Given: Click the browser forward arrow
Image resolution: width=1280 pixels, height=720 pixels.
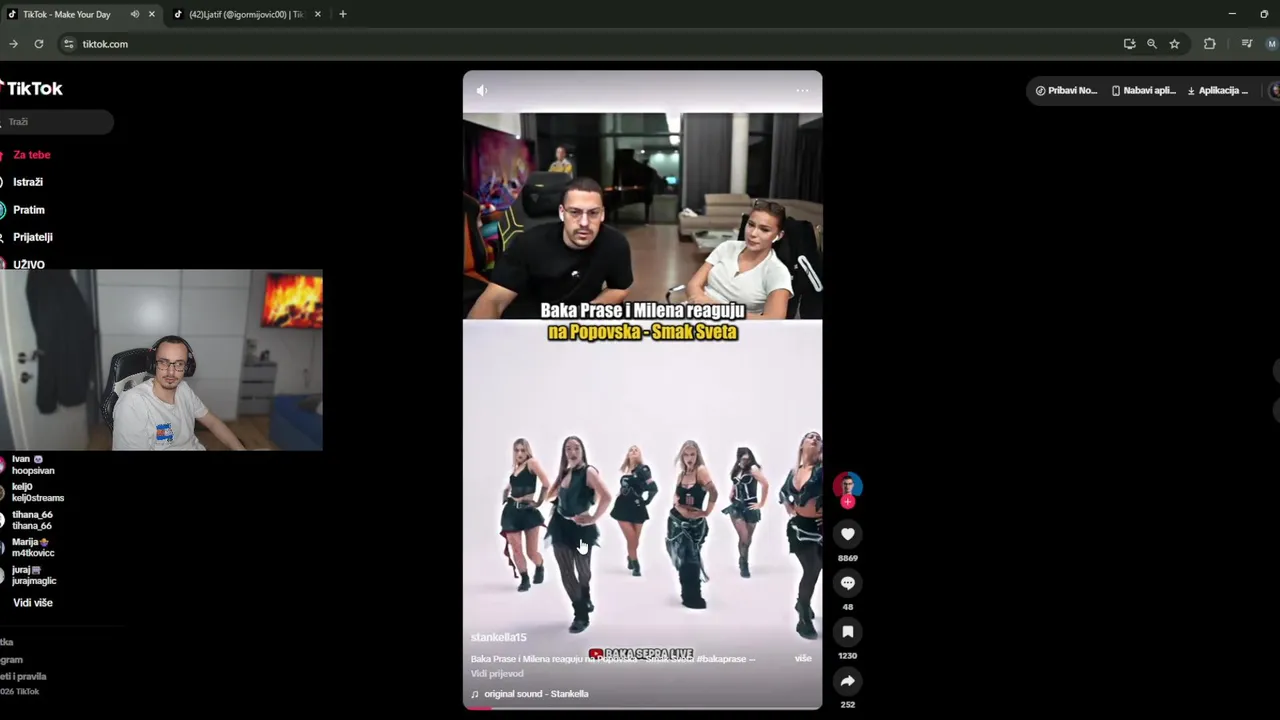Looking at the screenshot, I should [13, 44].
